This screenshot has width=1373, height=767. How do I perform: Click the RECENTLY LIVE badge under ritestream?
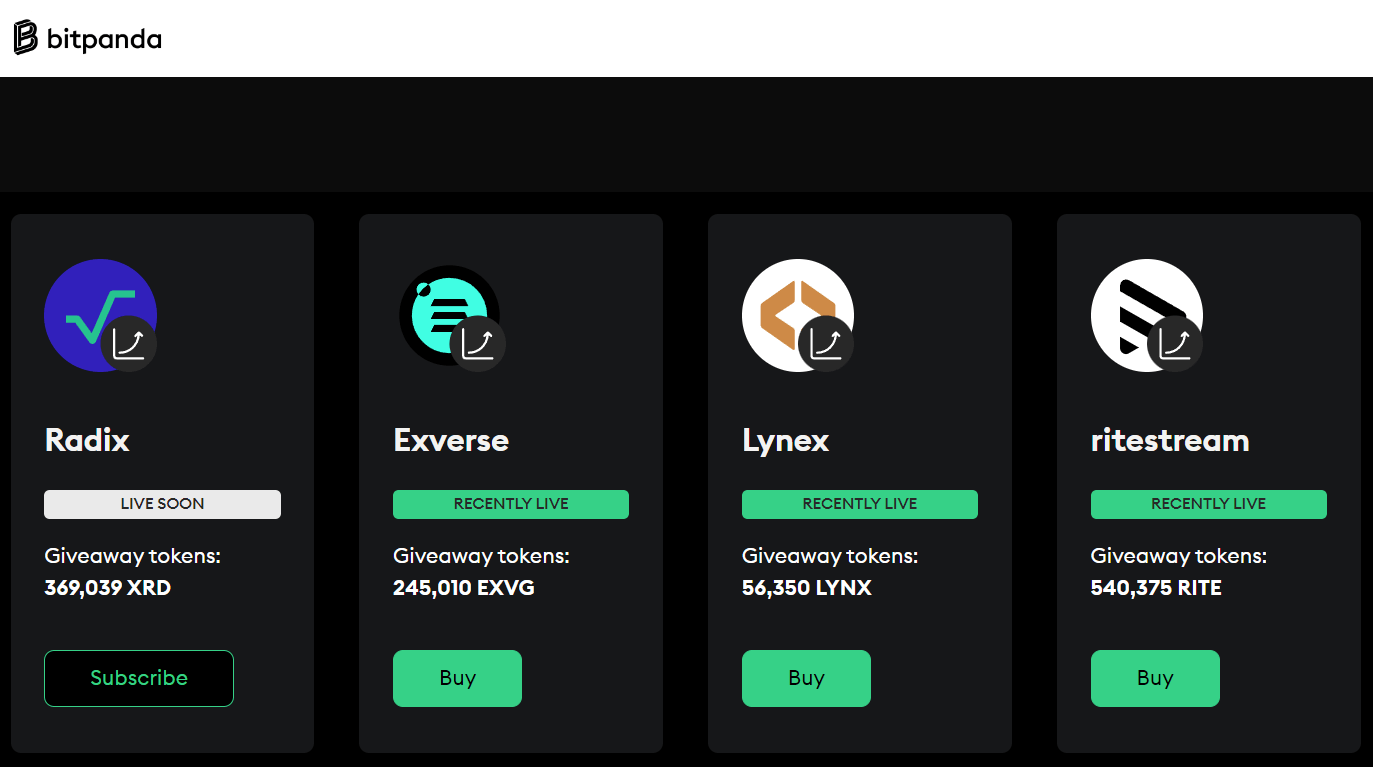tap(1208, 504)
